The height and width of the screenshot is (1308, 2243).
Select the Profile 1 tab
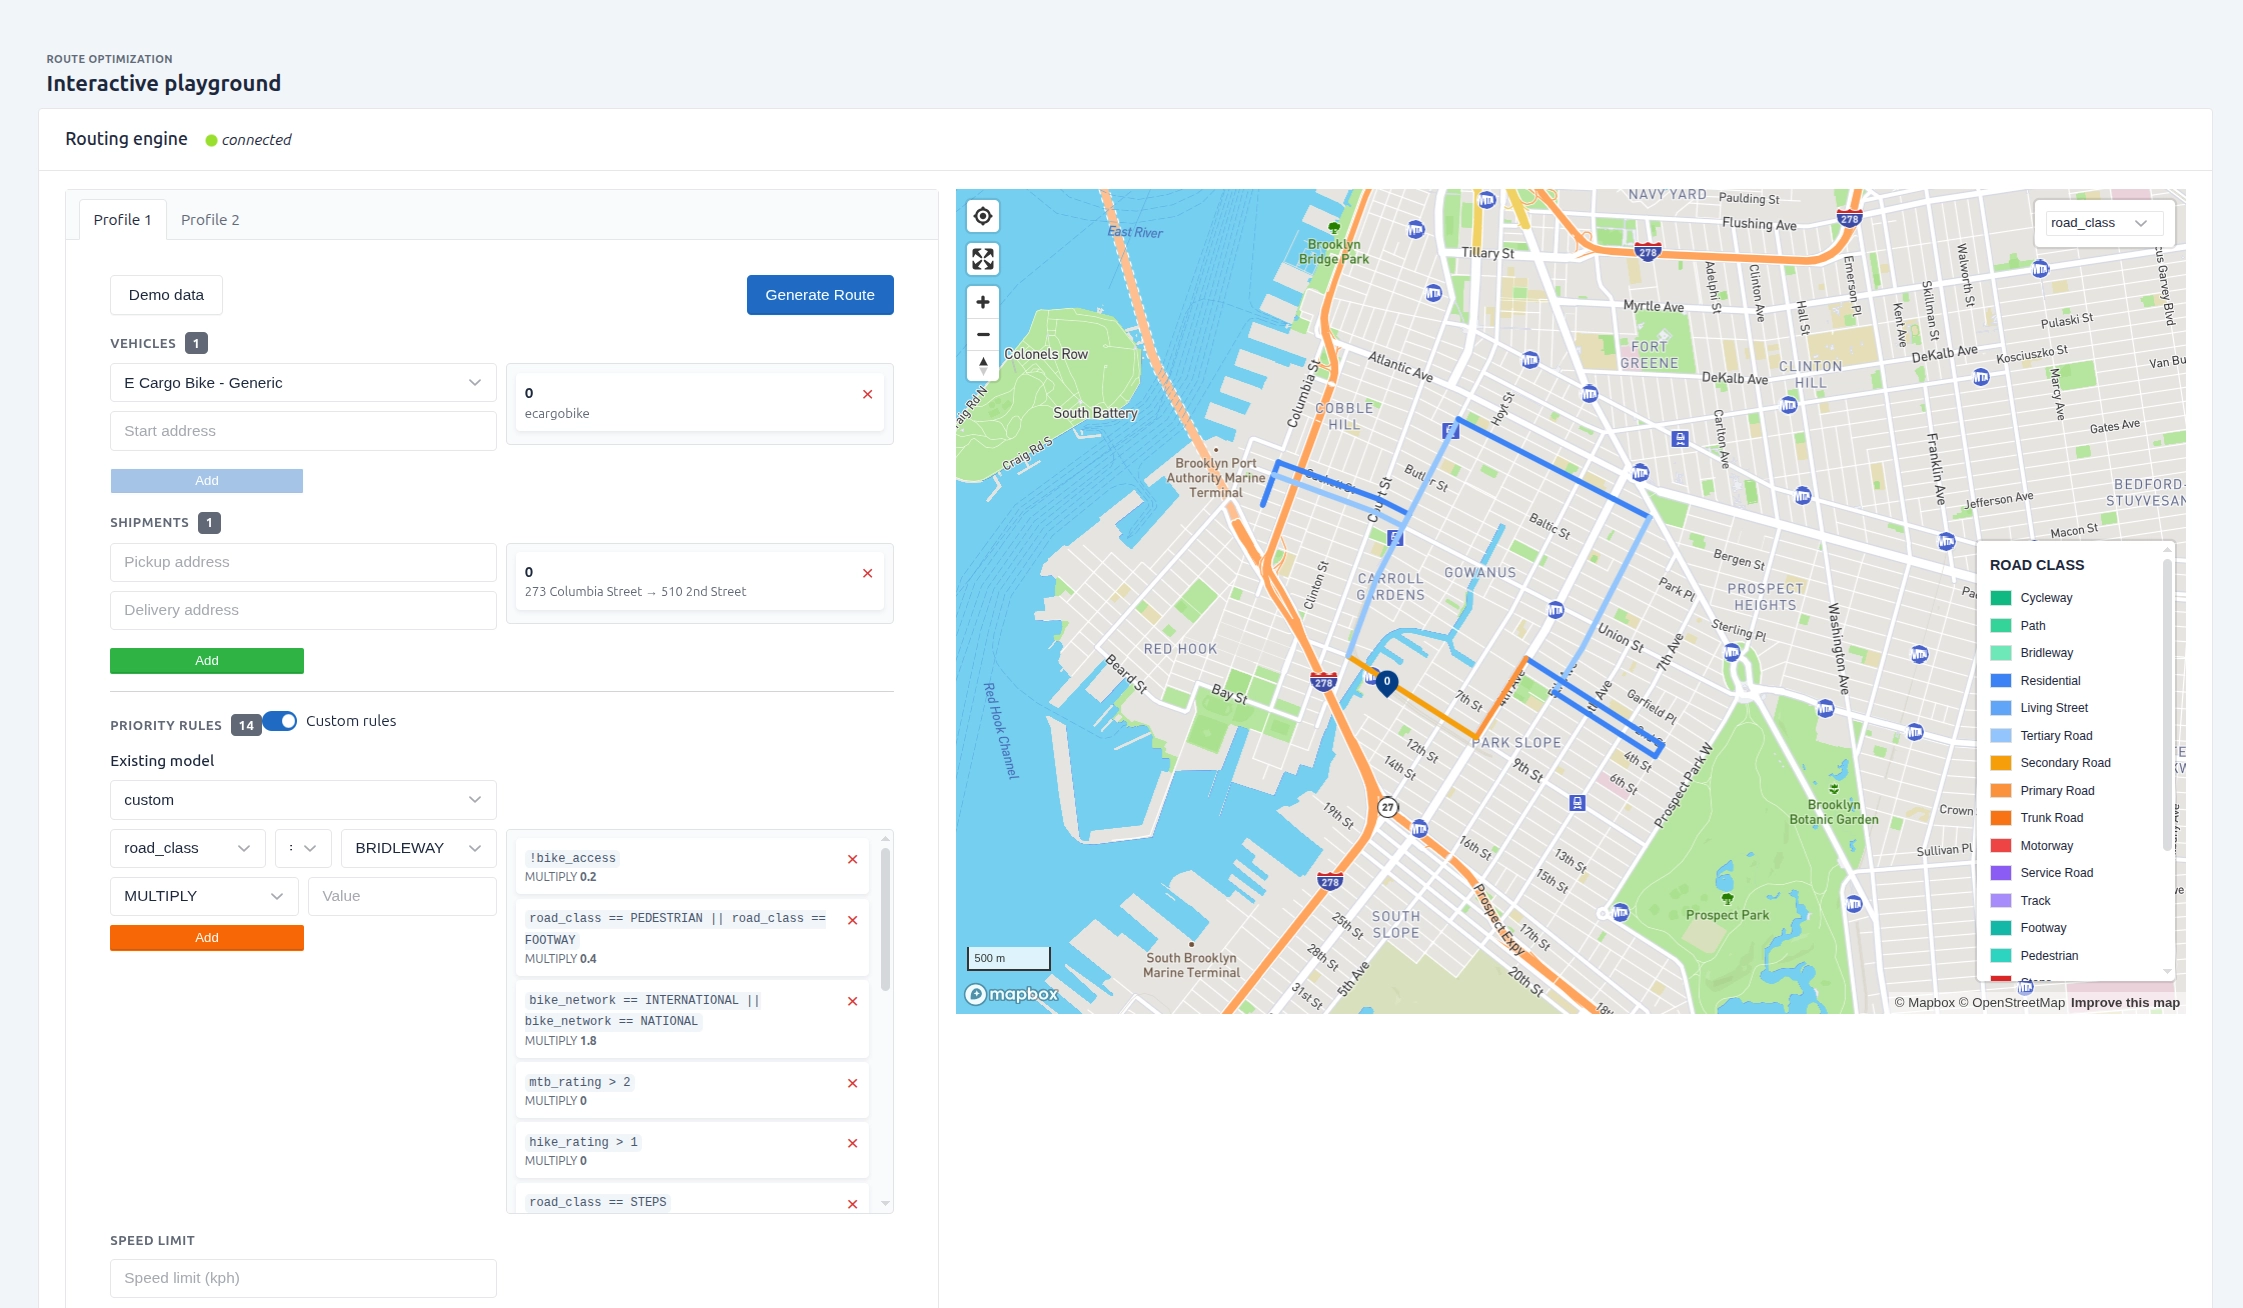point(122,219)
